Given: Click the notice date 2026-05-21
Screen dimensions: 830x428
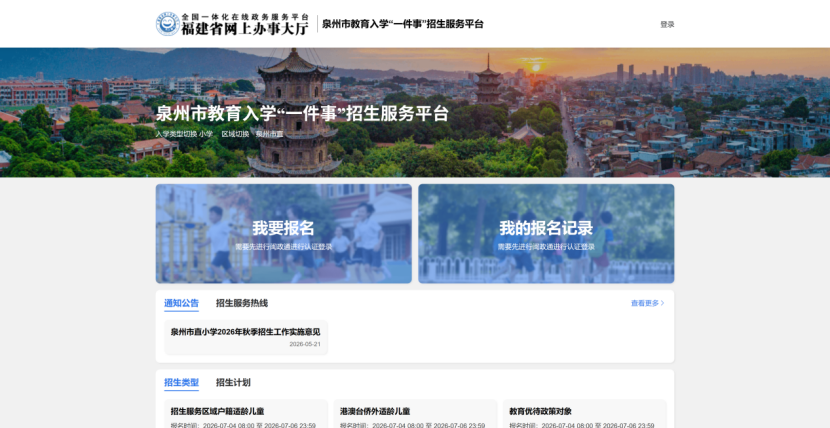Looking at the screenshot, I should coord(305,344).
